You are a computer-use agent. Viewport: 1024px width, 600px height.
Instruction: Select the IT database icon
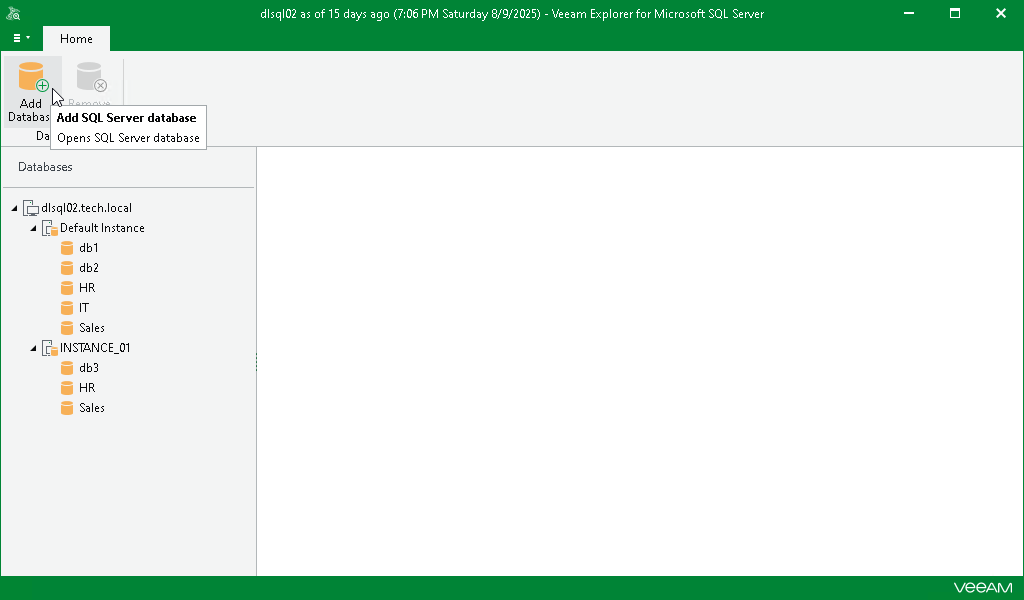pyautogui.click(x=66, y=307)
